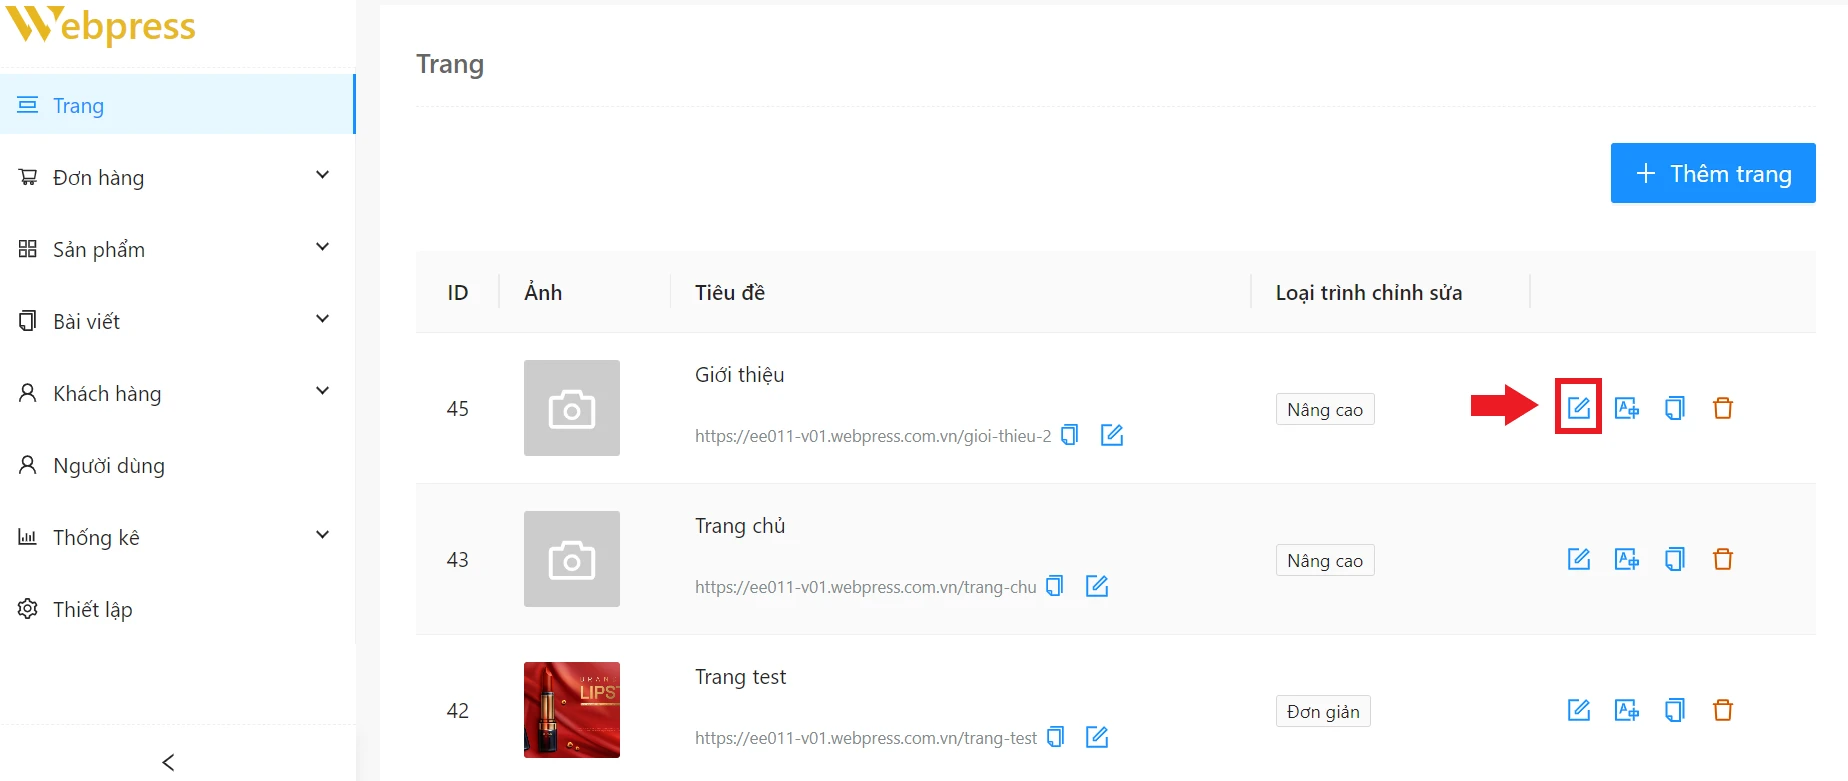Duplicate the Trang chủ page

click(x=1674, y=559)
